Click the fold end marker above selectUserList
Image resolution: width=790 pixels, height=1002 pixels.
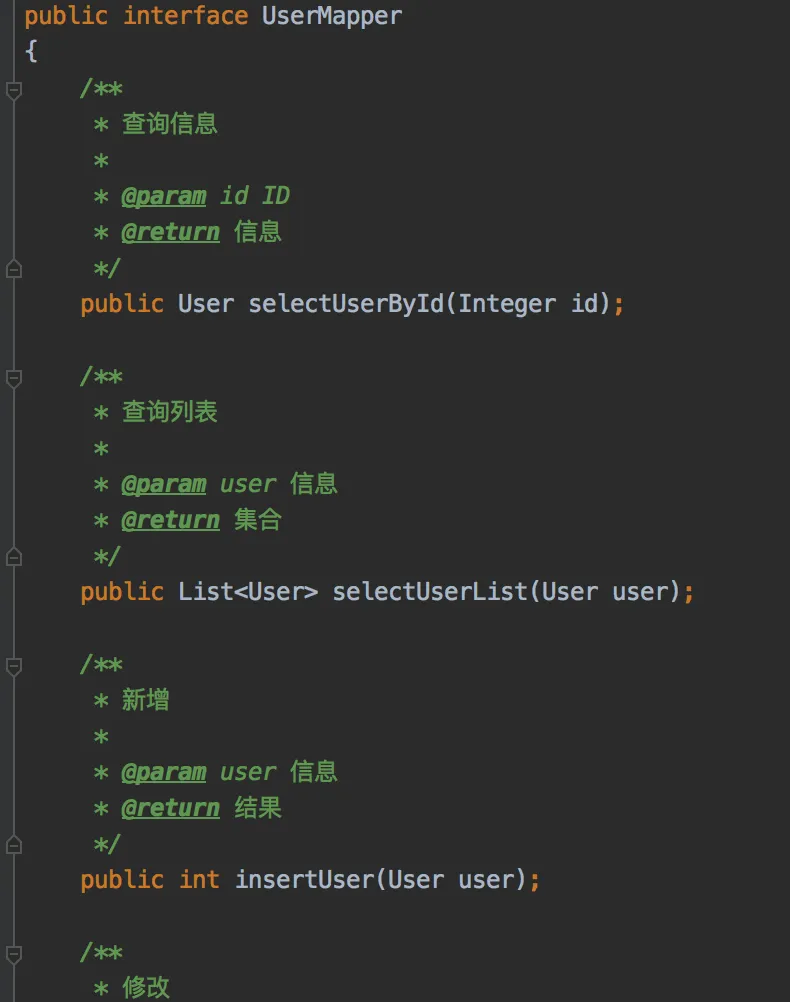13,556
